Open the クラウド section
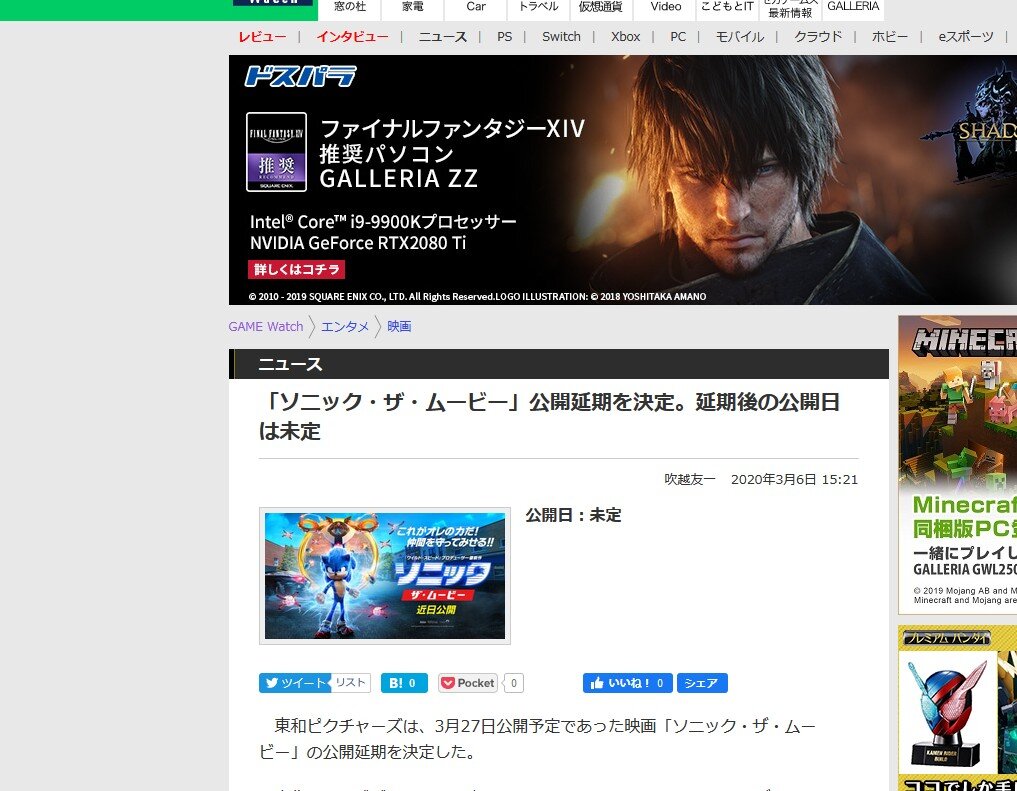The width and height of the screenshot is (1017, 791). pos(818,37)
